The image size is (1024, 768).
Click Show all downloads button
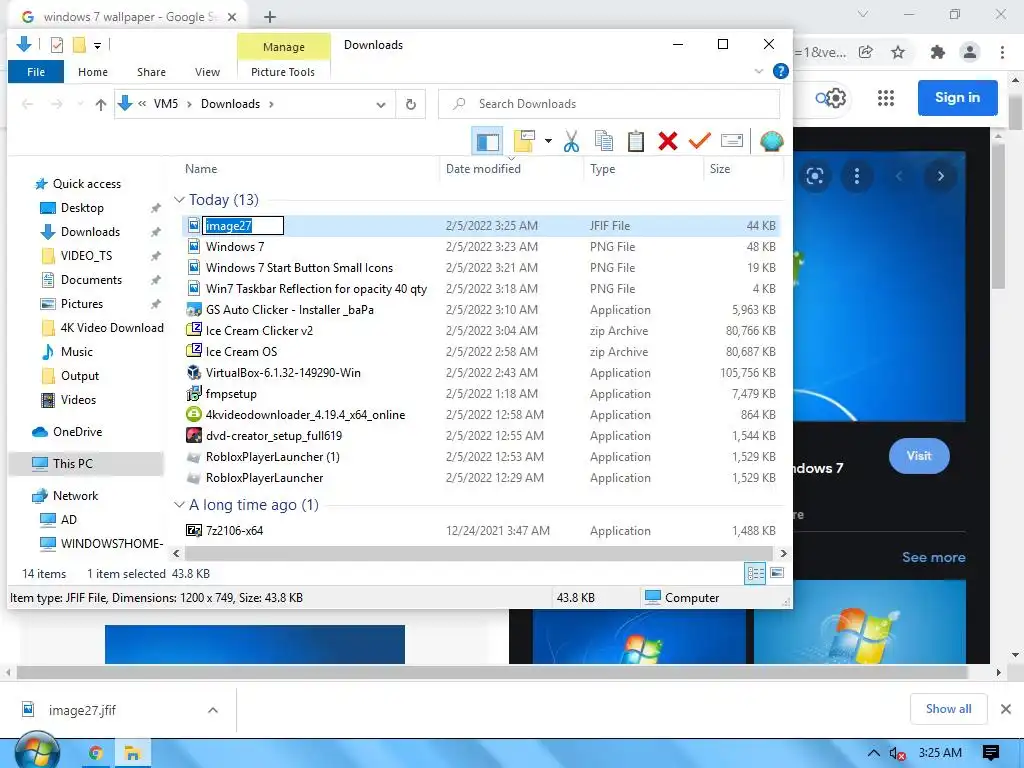tap(948, 709)
